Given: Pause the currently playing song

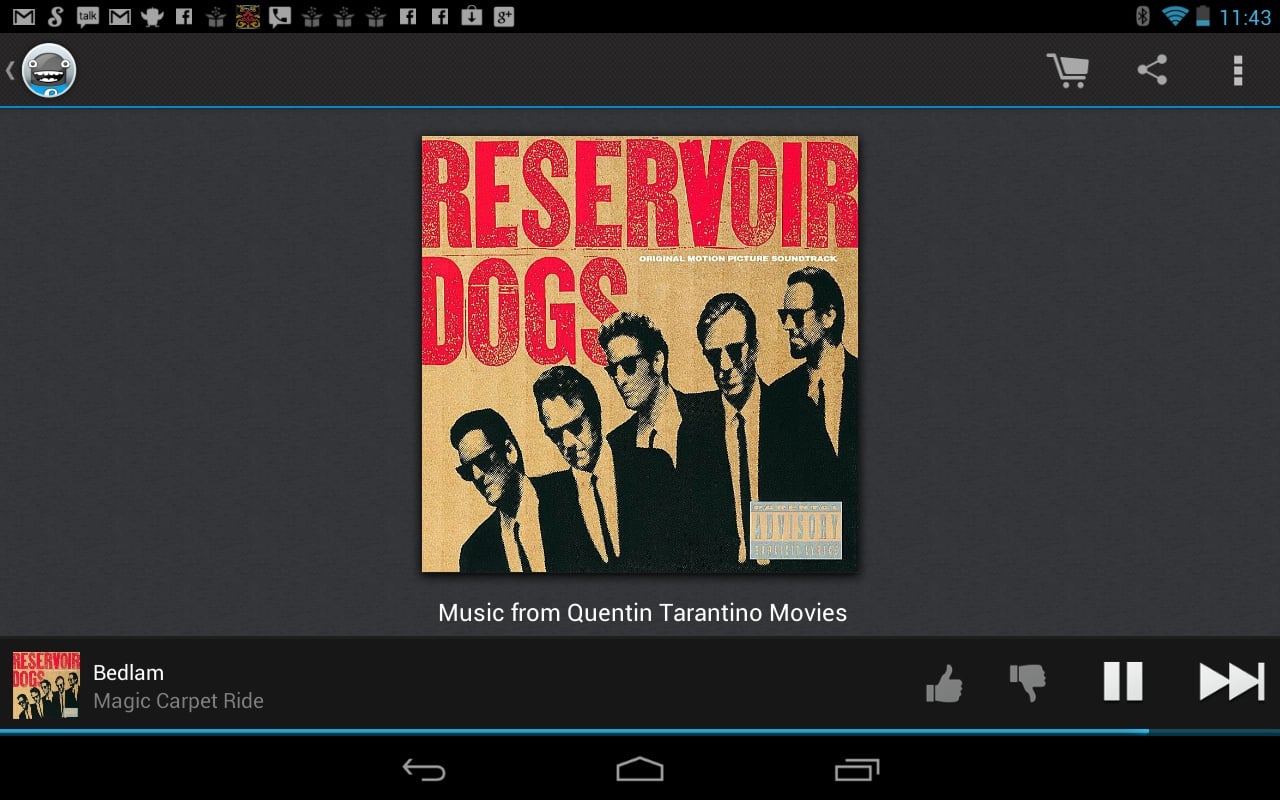Looking at the screenshot, I should click(x=1122, y=683).
